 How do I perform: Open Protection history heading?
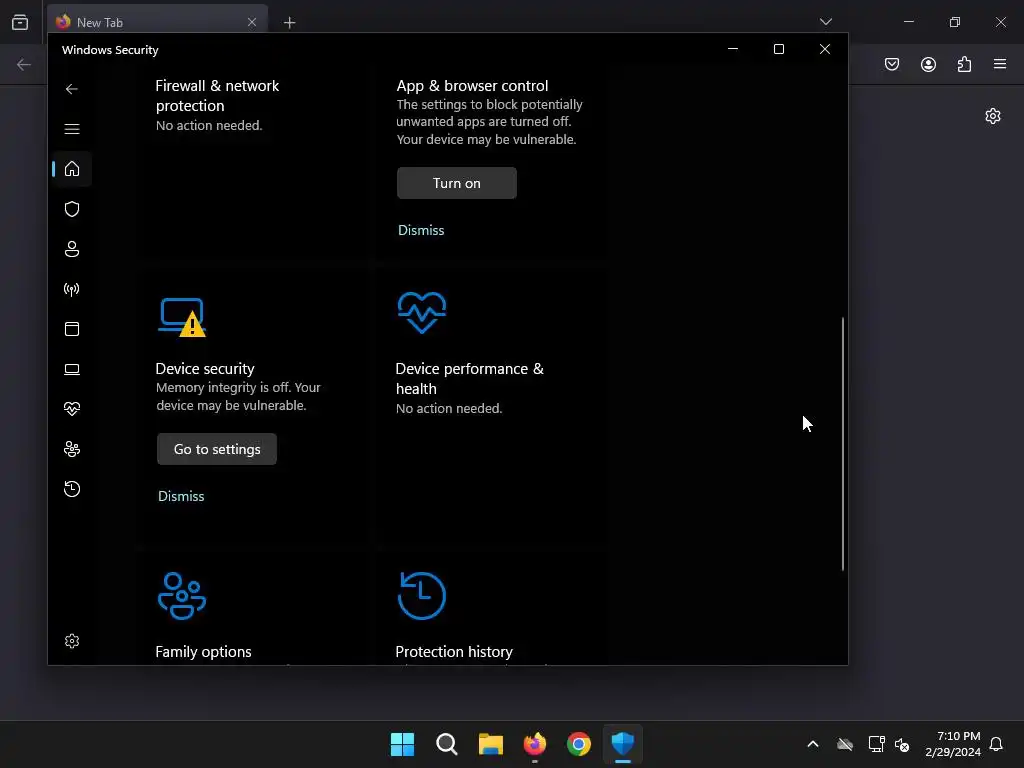[x=454, y=652]
